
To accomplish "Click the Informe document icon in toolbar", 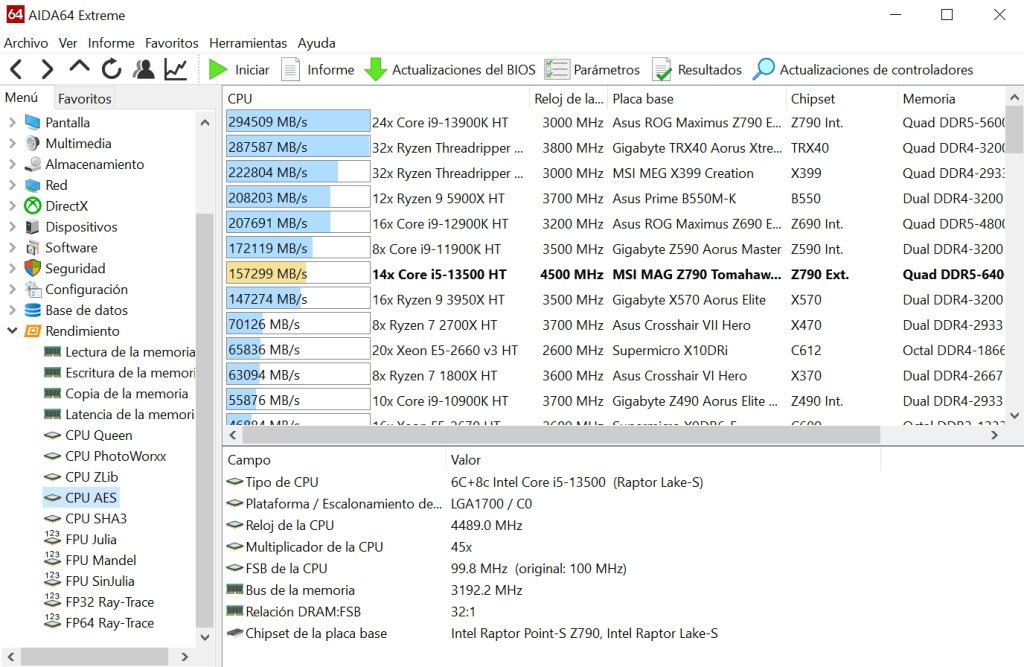I will click(291, 69).
